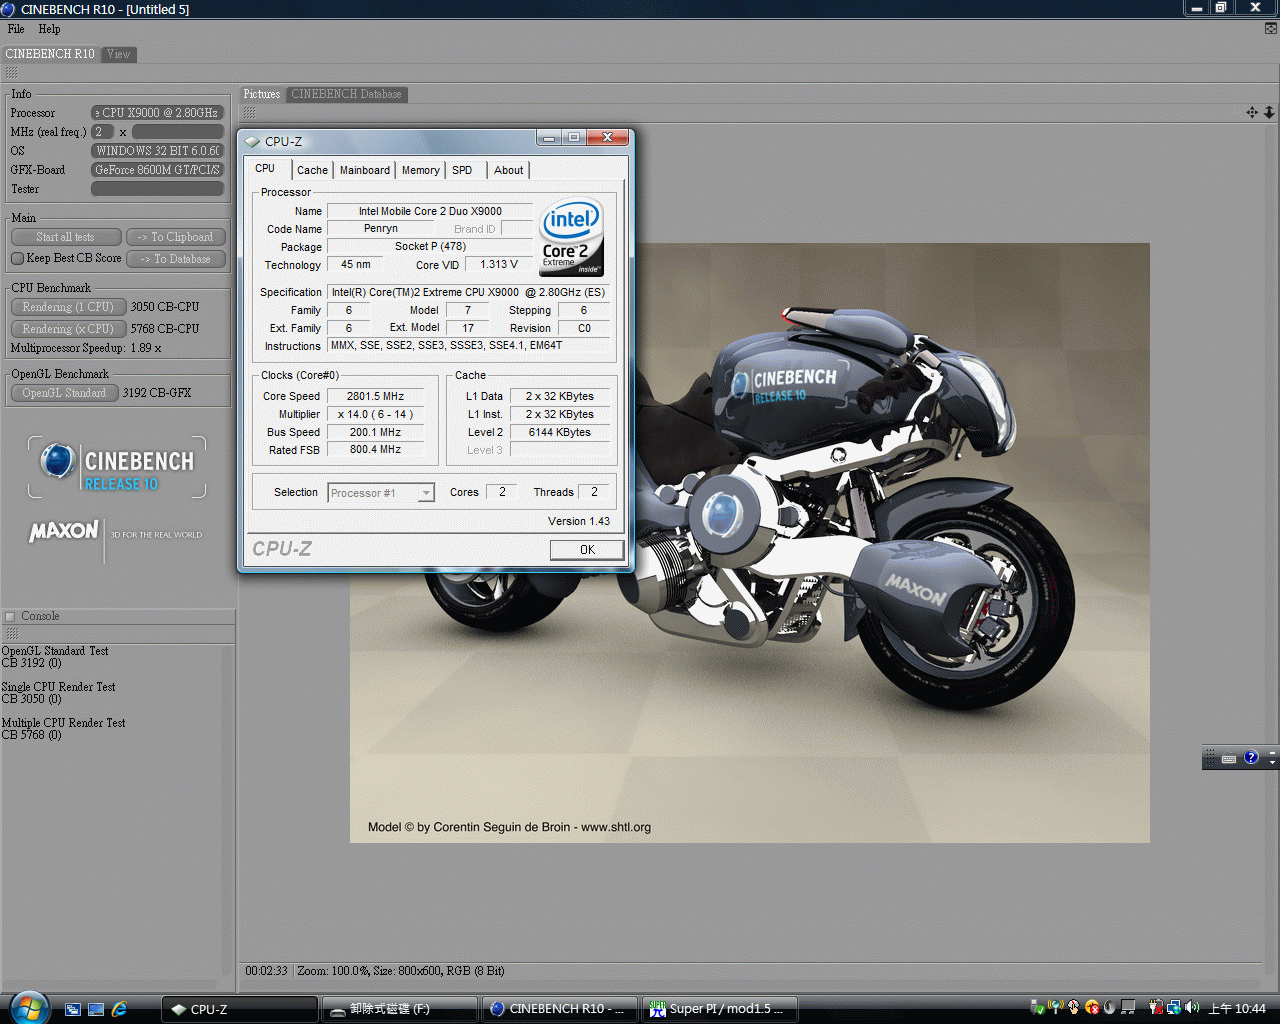Switch to CPU-Z via its taskbar button
The image size is (1280, 1024).
tap(240, 1009)
